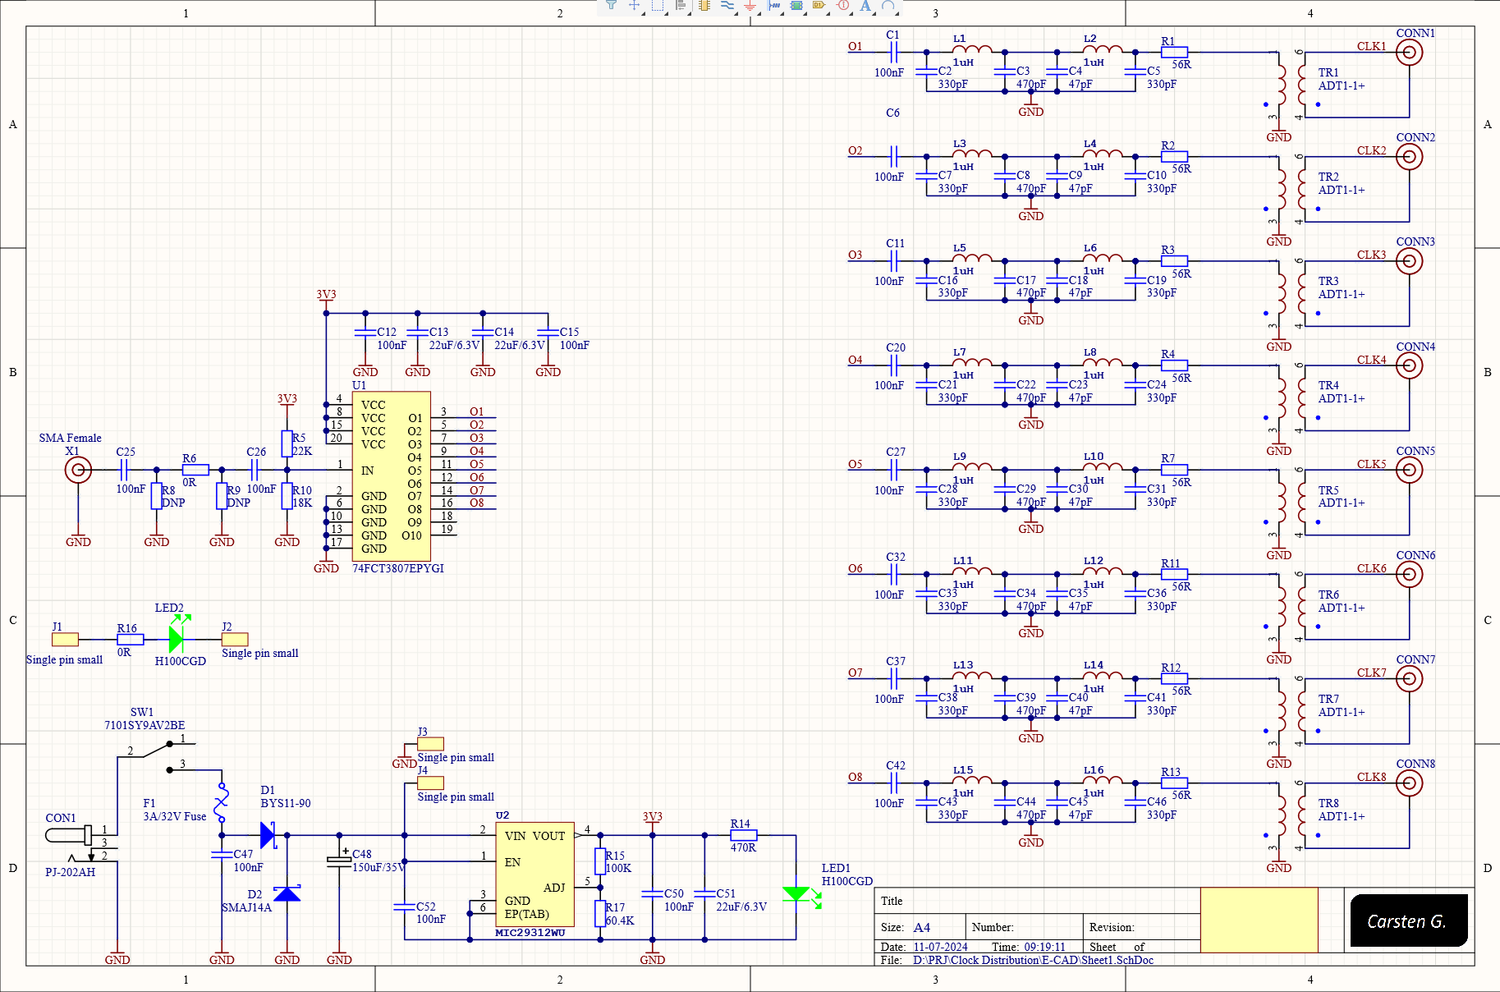The width and height of the screenshot is (1500, 992).
Task: Pick the red directive marker tool
Action: click(x=843, y=5)
